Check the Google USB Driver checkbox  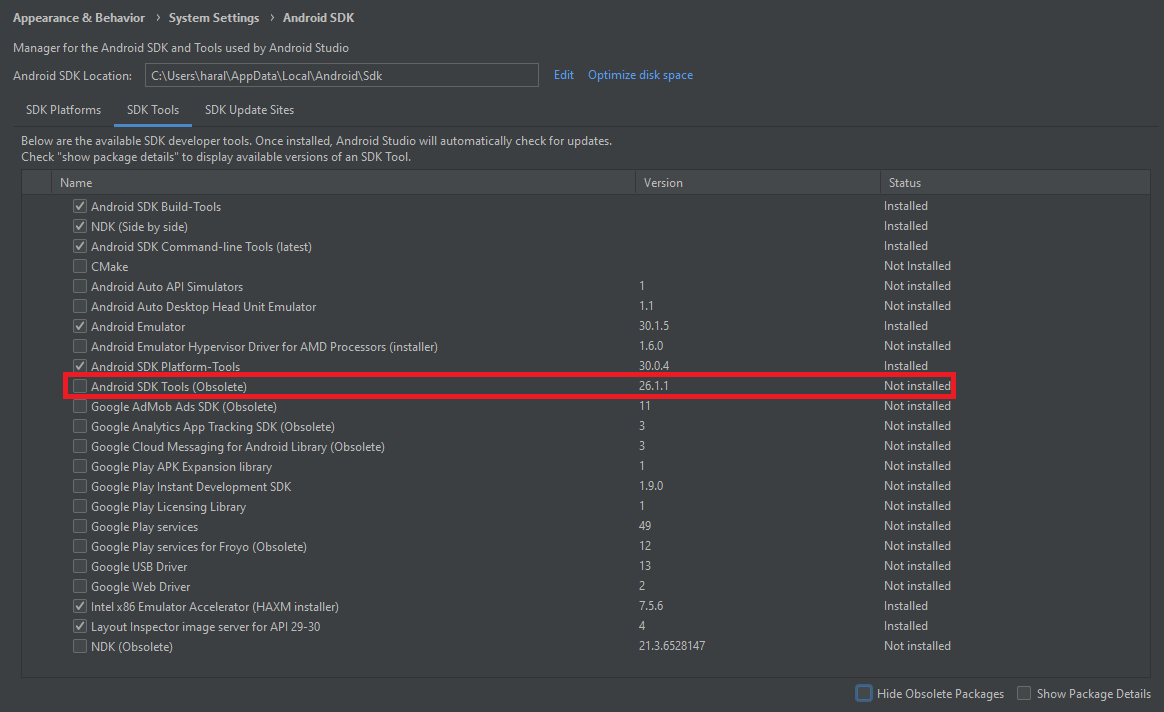click(80, 566)
